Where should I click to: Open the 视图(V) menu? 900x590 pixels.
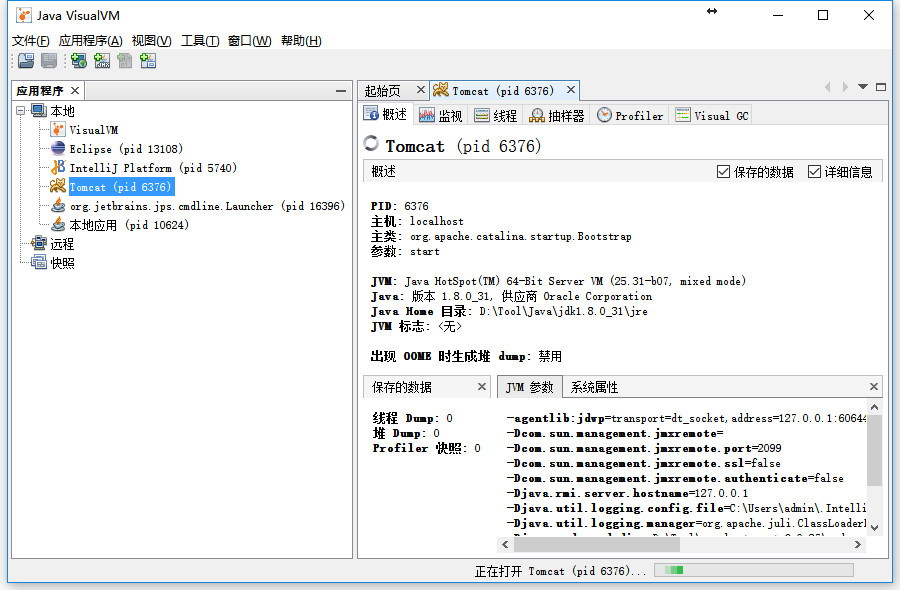152,41
